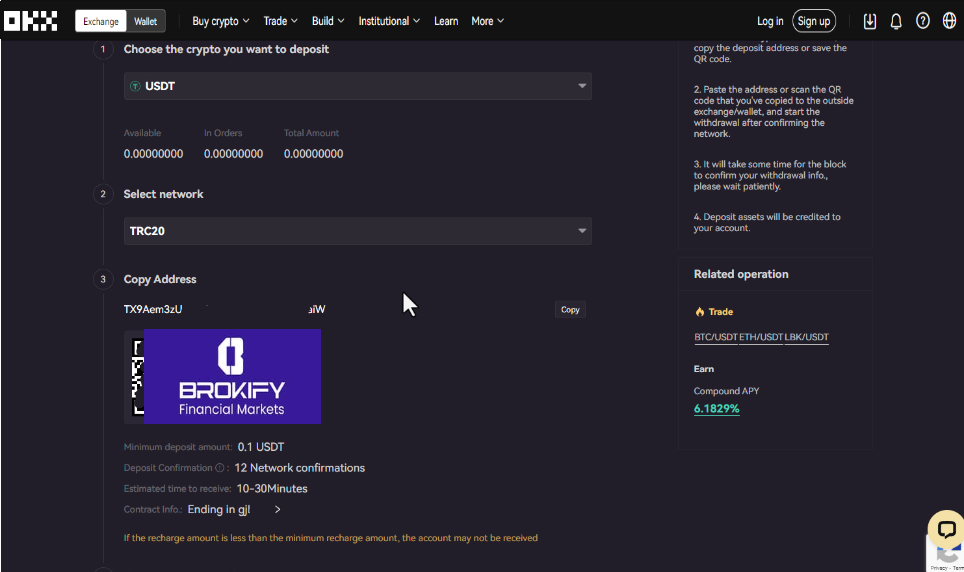Open the USDT crypto dropdown

click(x=357, y=86)
